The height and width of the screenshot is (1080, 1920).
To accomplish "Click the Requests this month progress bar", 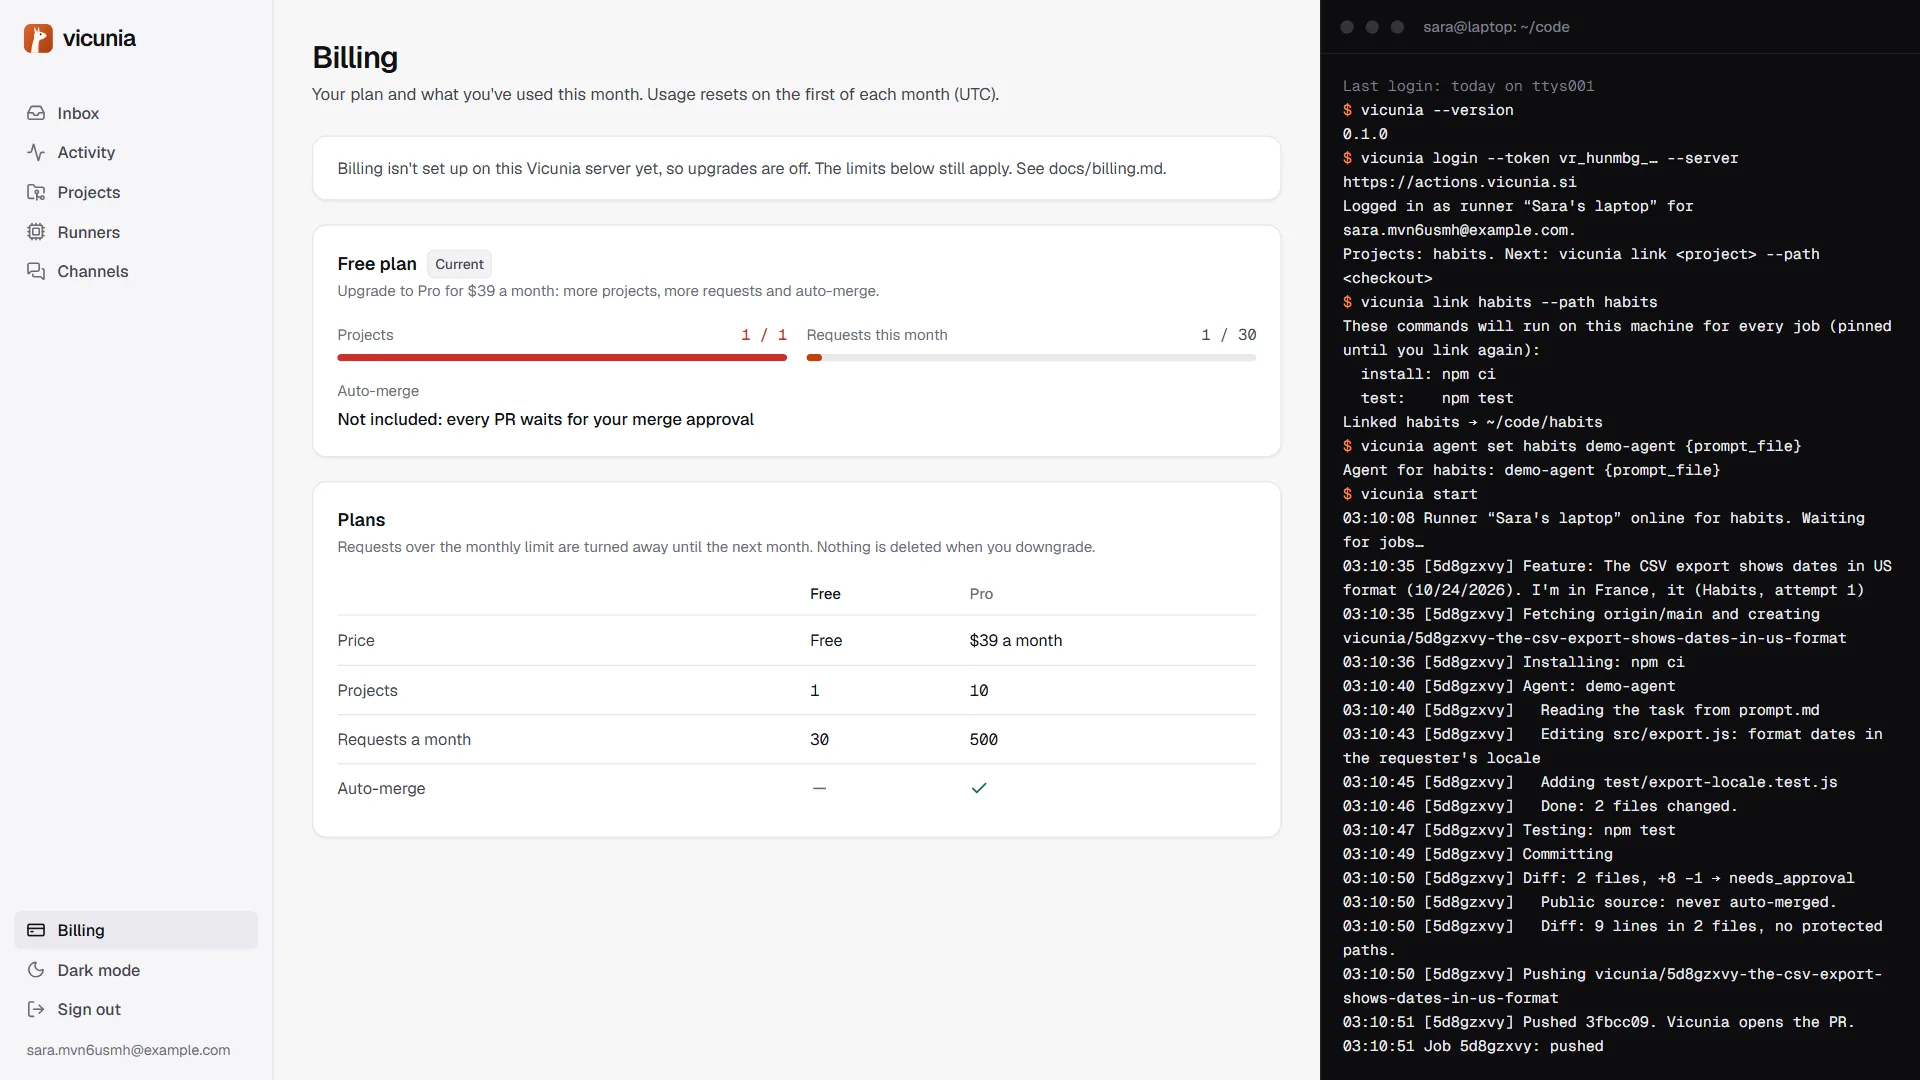I will [x=1031, y=357].
